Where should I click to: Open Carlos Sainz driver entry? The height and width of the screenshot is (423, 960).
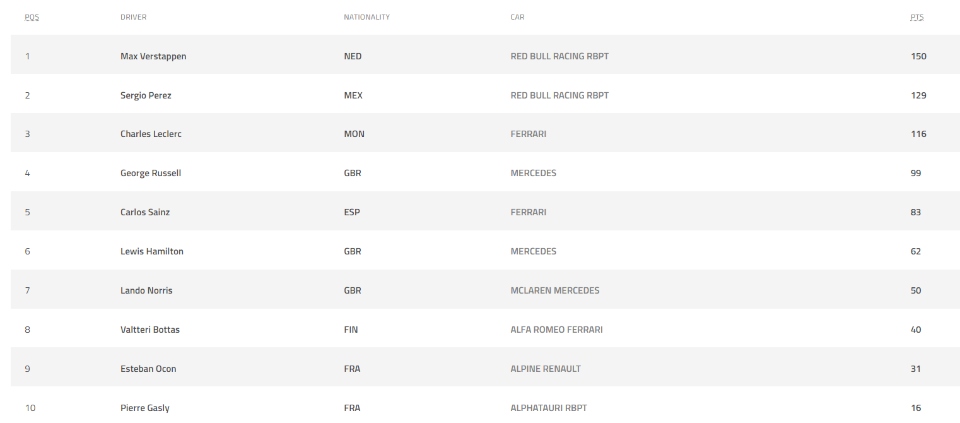pos(145,212)
